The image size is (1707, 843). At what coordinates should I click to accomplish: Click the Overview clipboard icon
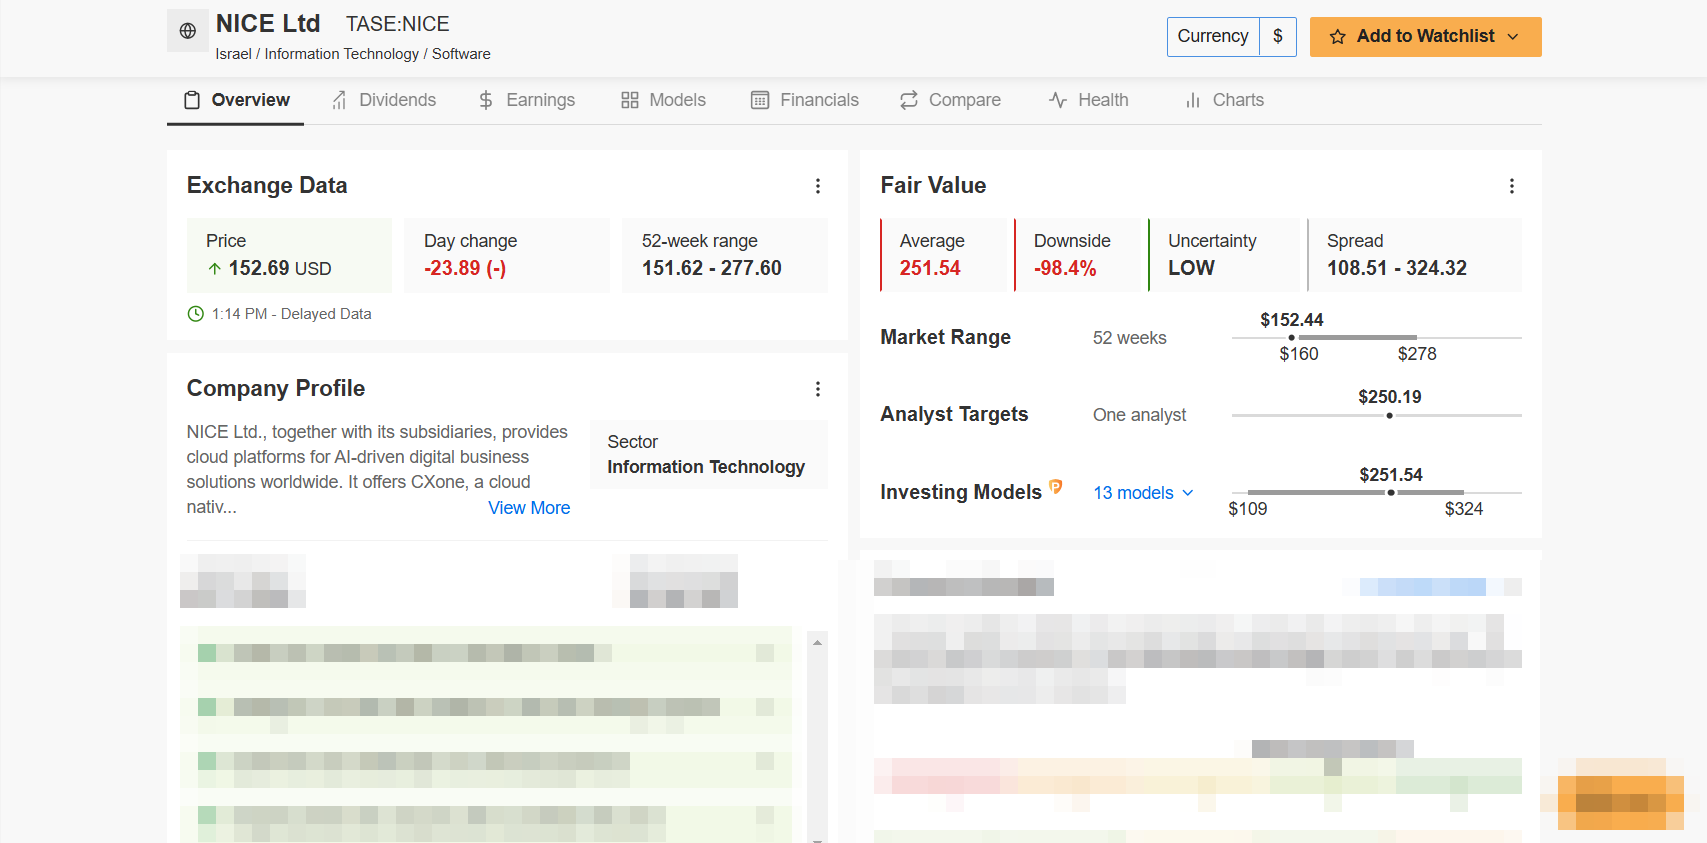point(192,100)
